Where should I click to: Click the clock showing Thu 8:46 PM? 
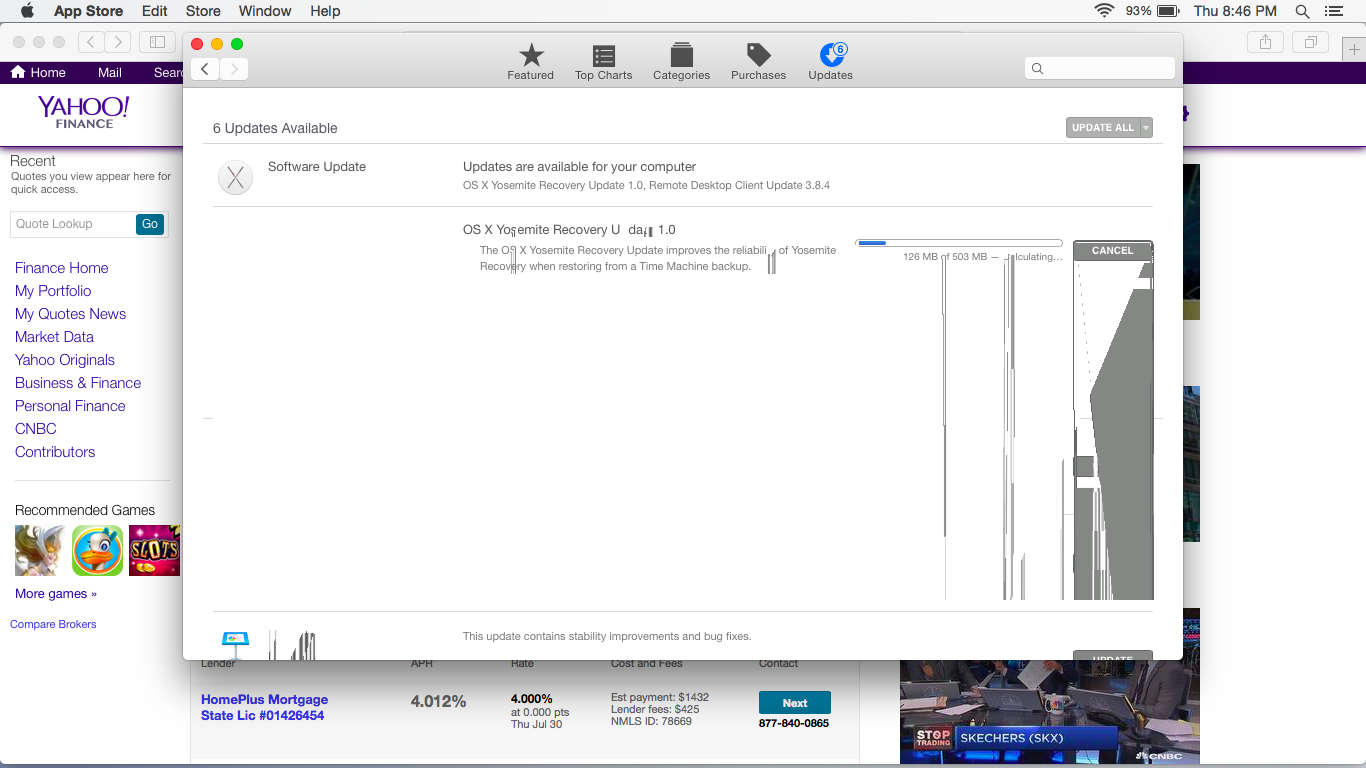(1235, 11)
